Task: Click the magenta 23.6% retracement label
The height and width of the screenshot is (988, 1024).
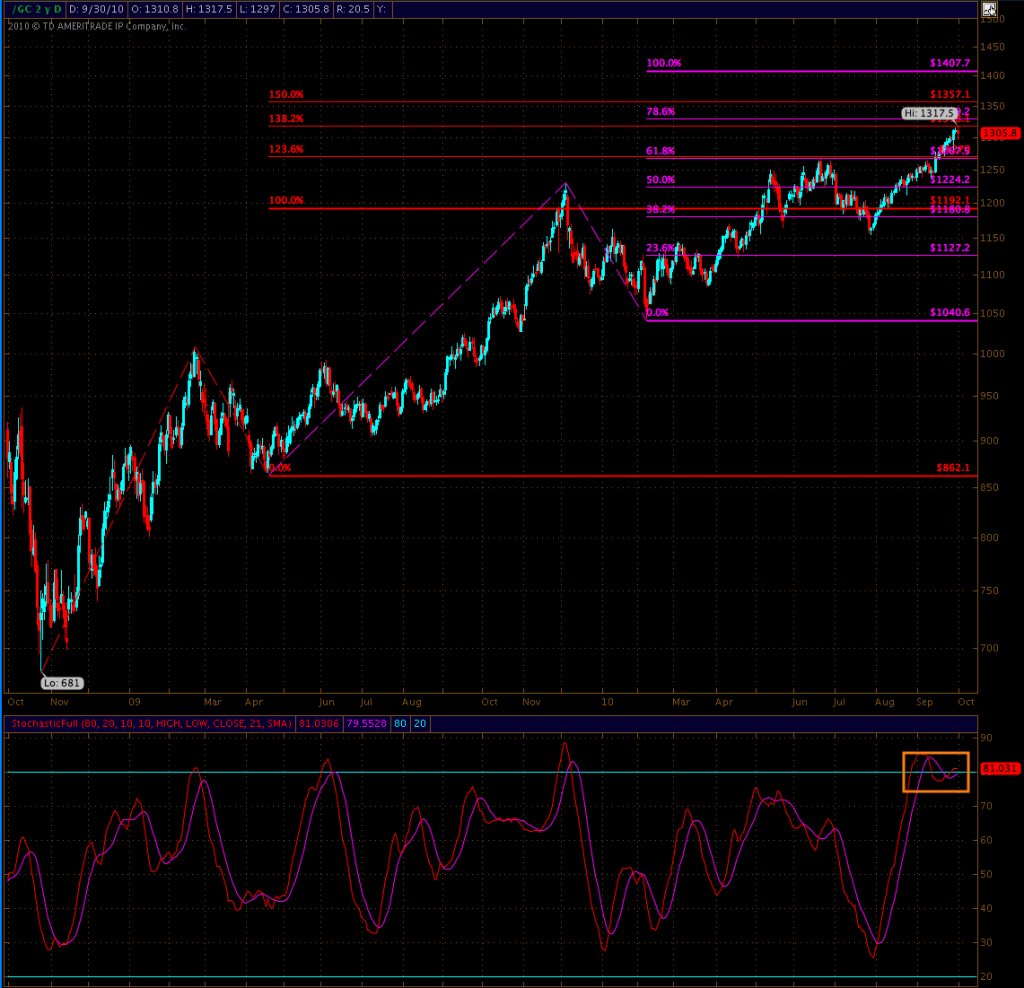Action: coord(661,248)
